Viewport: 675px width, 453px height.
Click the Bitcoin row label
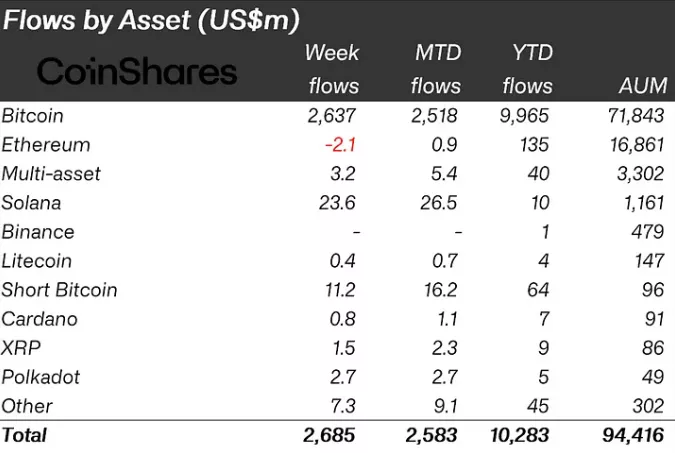point(34,116)
